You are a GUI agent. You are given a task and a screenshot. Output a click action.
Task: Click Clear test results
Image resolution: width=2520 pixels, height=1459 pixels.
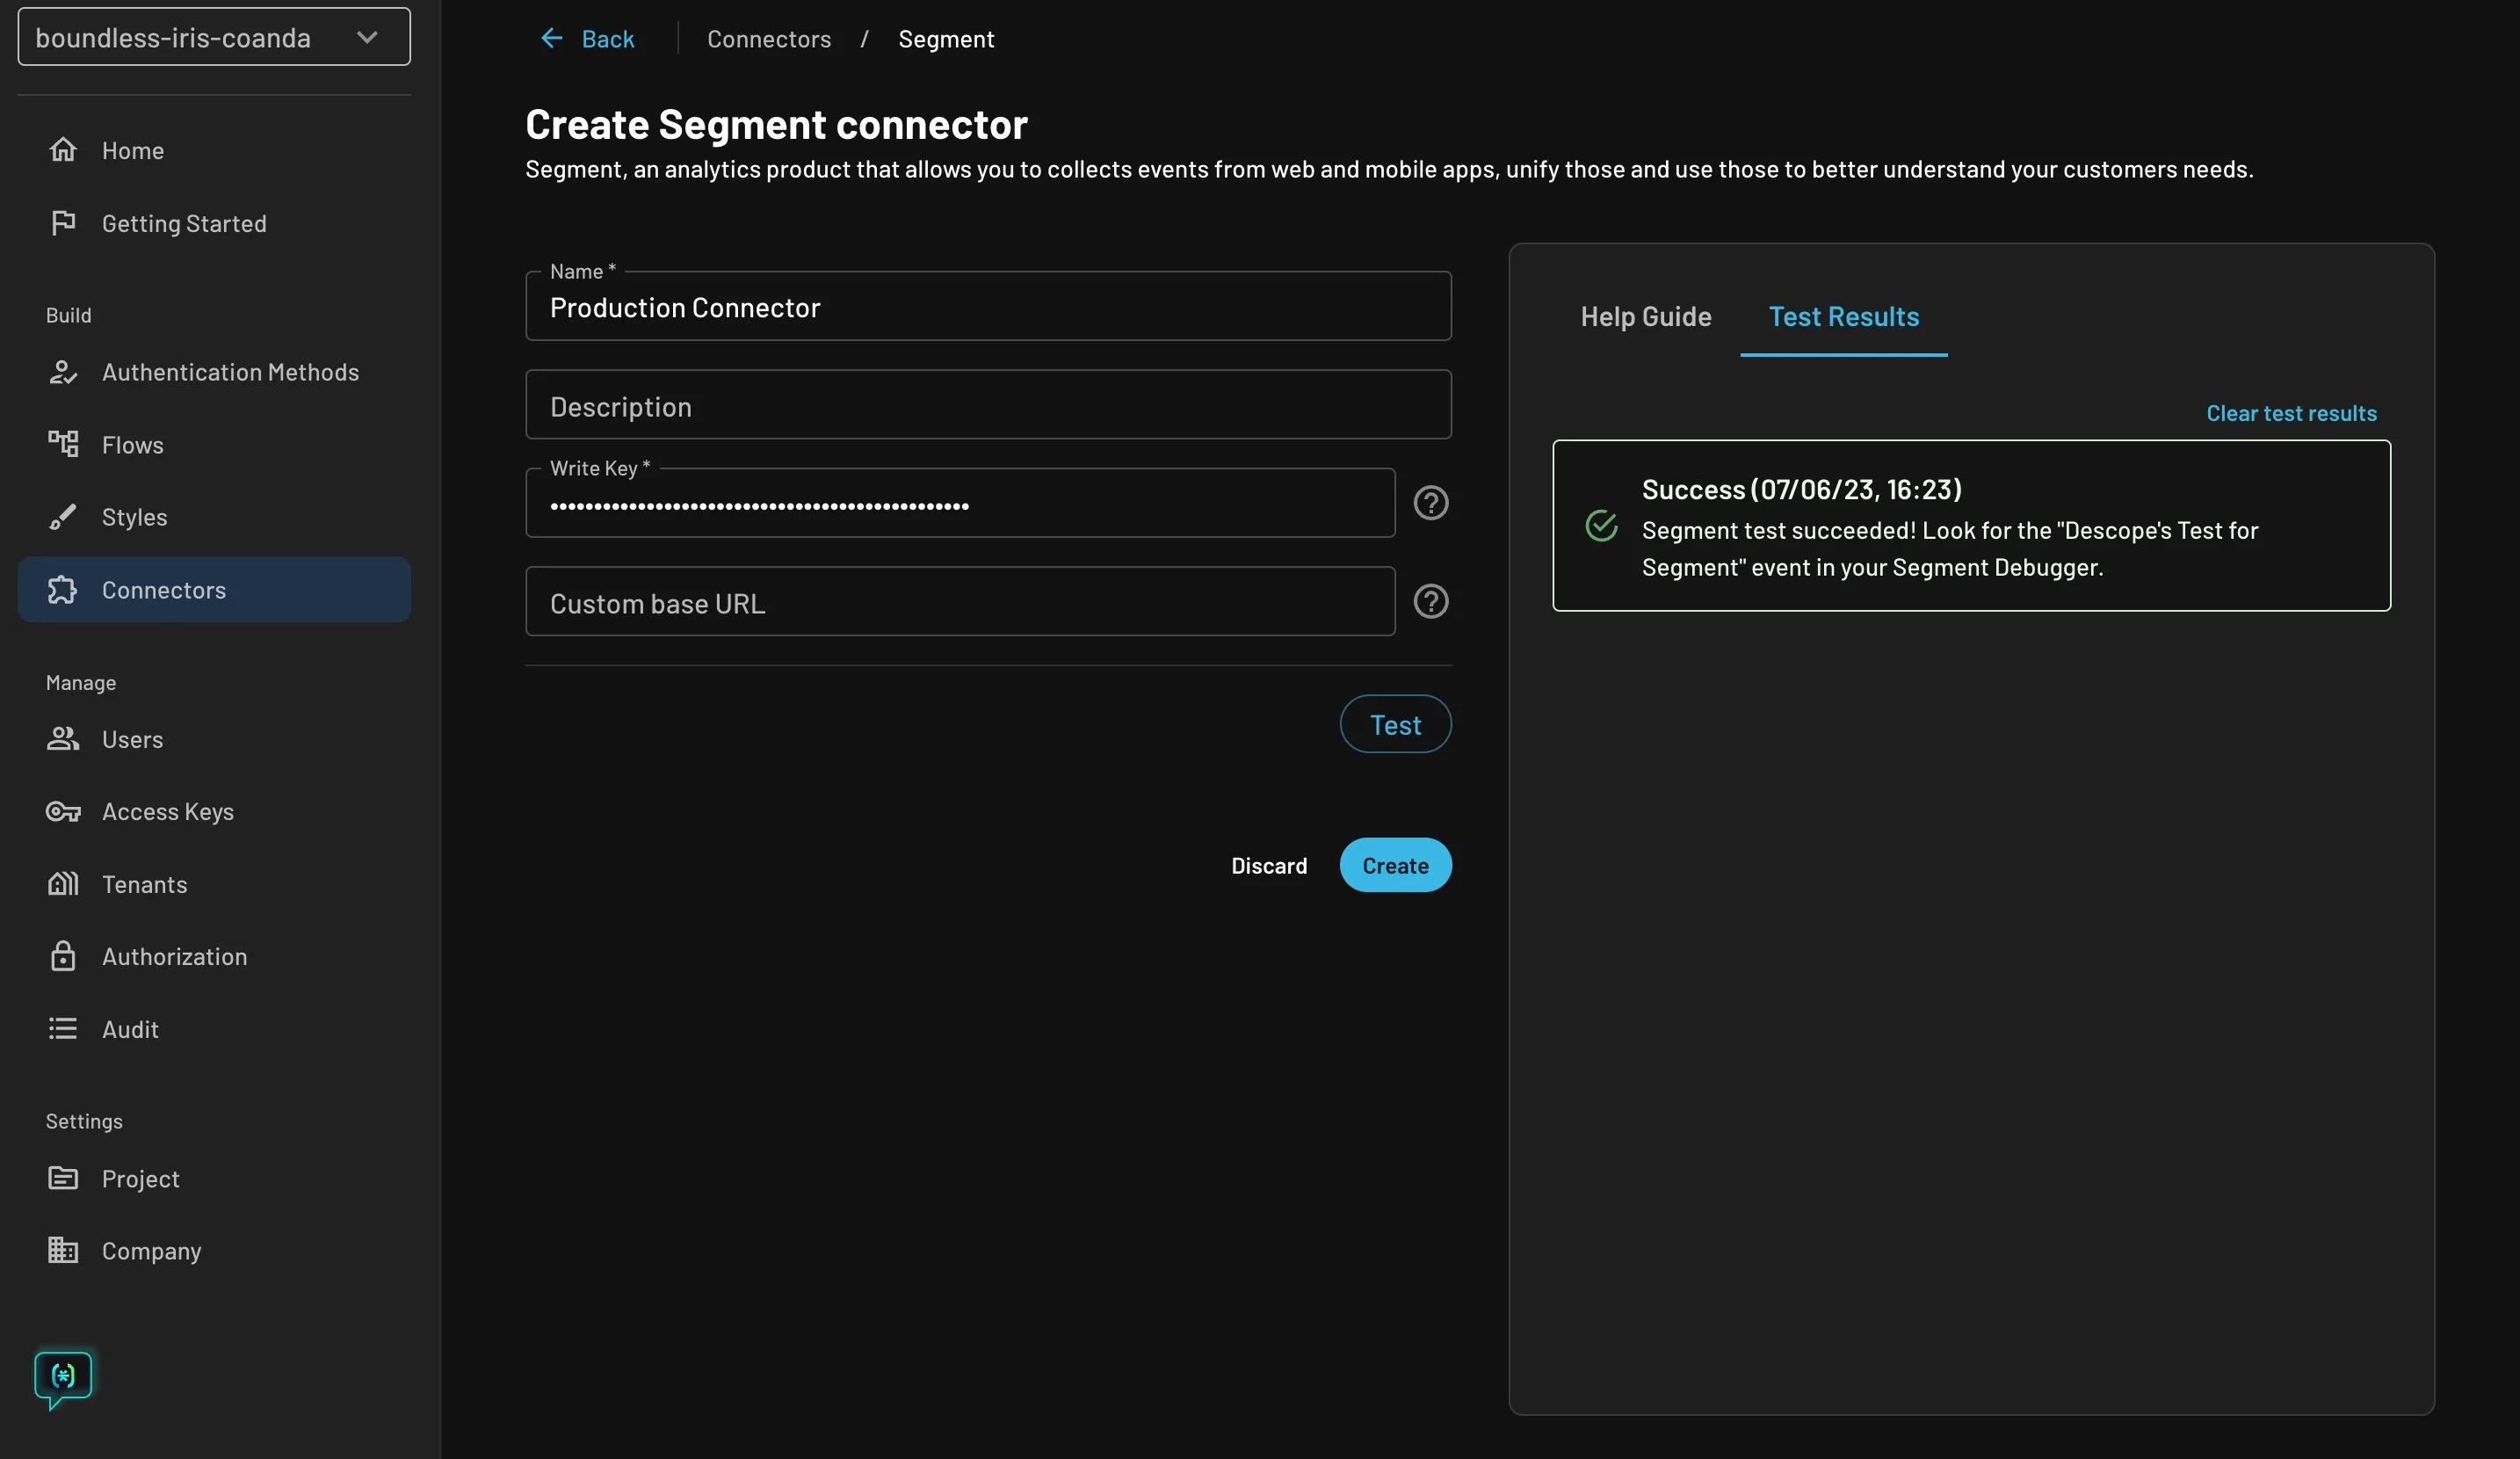tap(2291, 412)
